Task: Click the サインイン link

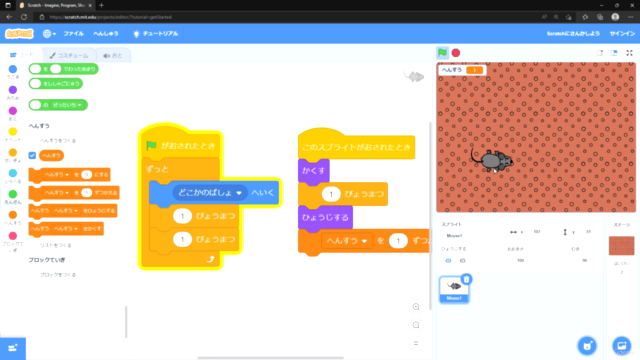Action: pos(622,33)
